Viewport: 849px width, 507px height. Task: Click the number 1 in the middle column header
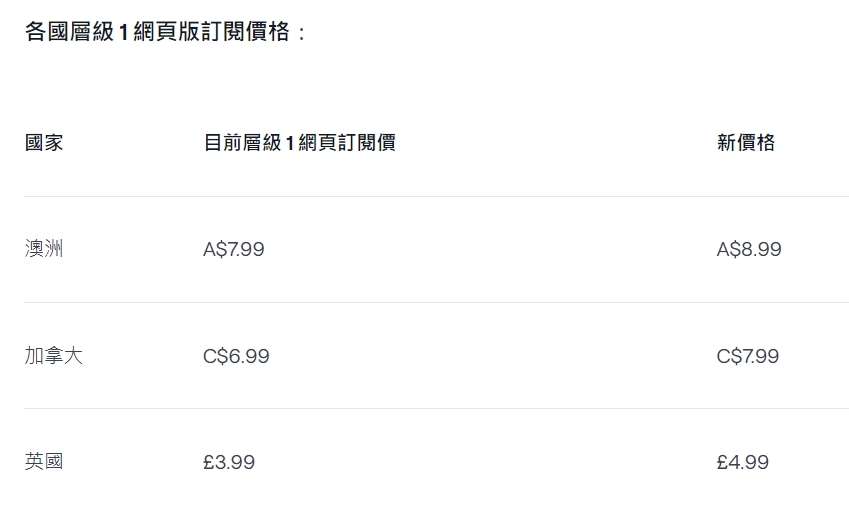(x=290, y=143)
